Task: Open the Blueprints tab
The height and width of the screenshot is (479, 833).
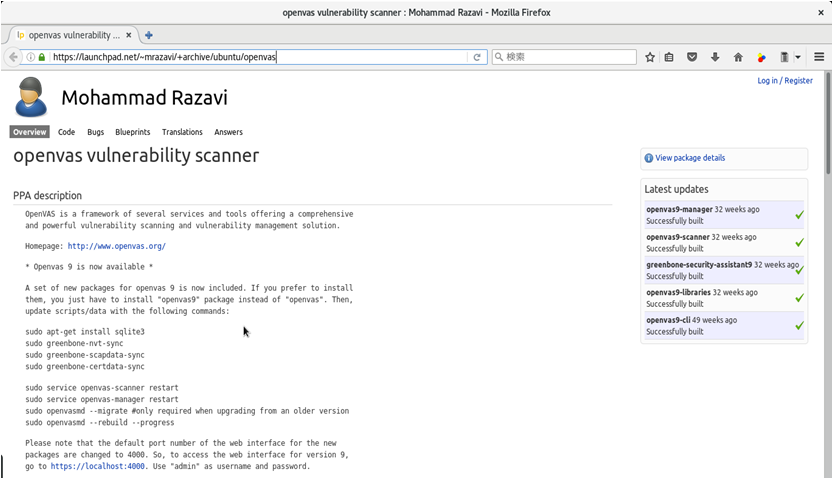Action: click(133, 132)
